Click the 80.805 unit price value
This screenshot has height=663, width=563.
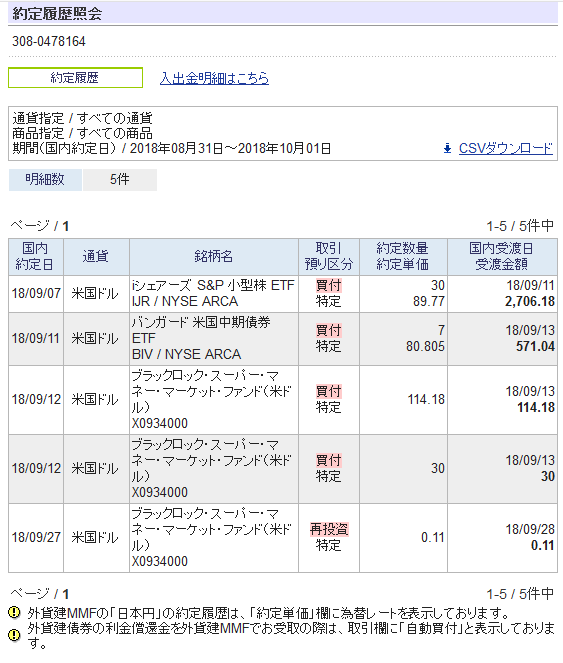425,347
